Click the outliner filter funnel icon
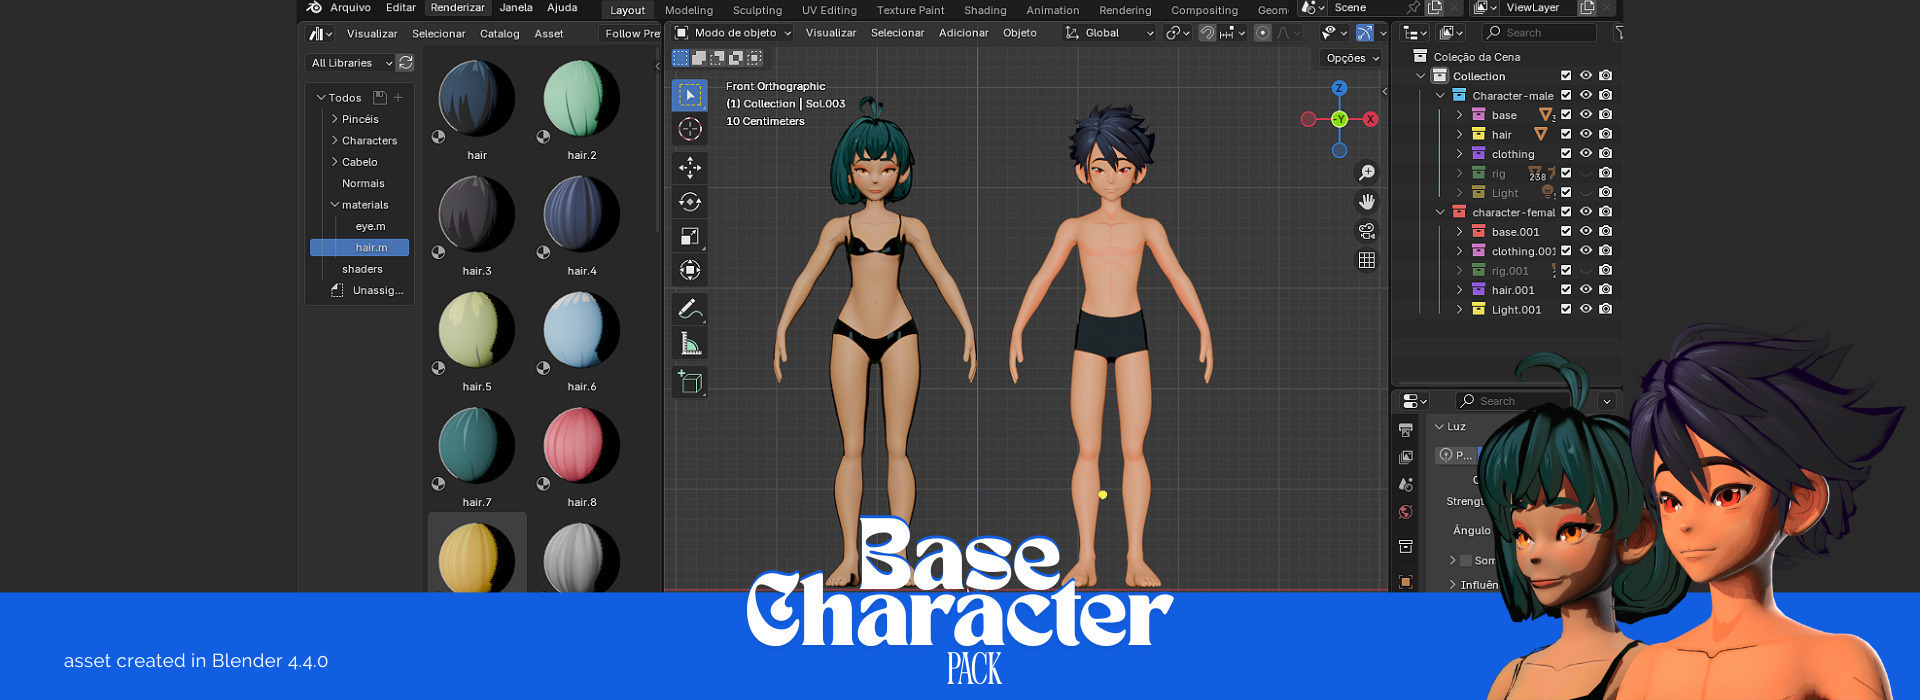The height and width of the screenshot is (700, 1920). click(1619, 33)
